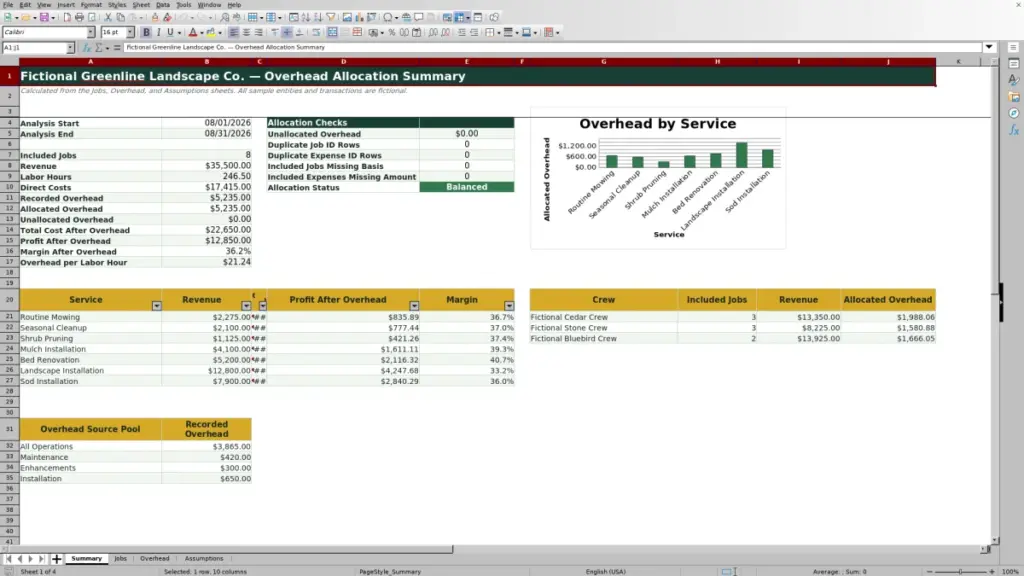
Task: Open the sidebar Functions fx icon
Action: click(1014, 130)
